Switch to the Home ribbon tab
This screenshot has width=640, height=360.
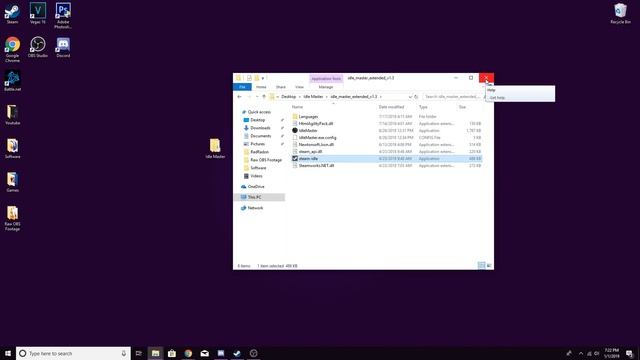(261, 87)
